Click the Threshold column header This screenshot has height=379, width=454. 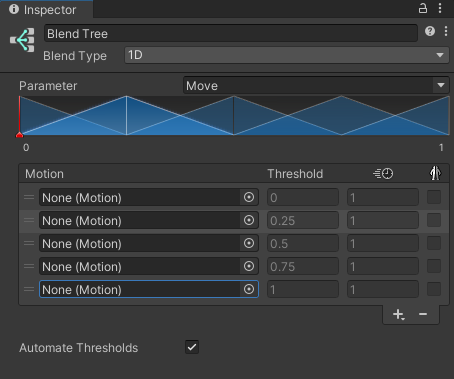(295, 174)
